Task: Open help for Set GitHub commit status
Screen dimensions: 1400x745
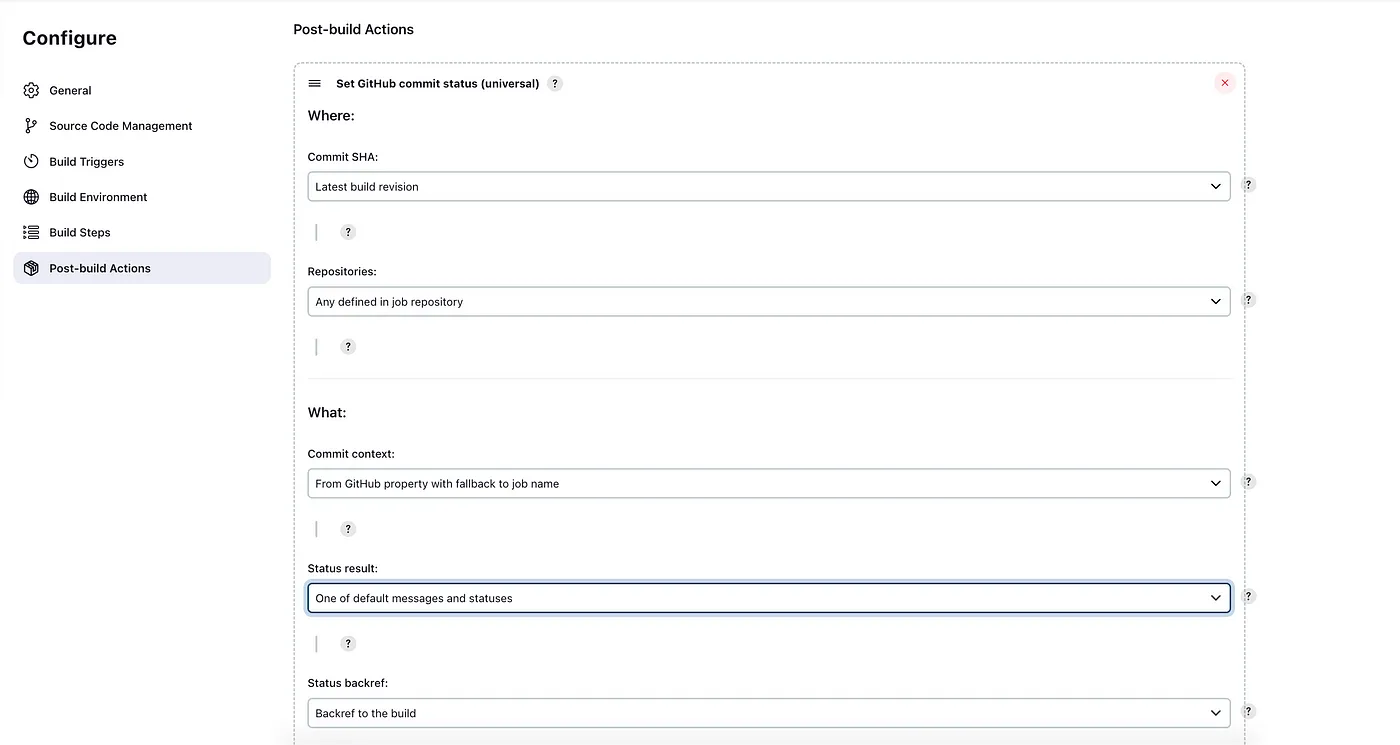Action: [555, 83]
